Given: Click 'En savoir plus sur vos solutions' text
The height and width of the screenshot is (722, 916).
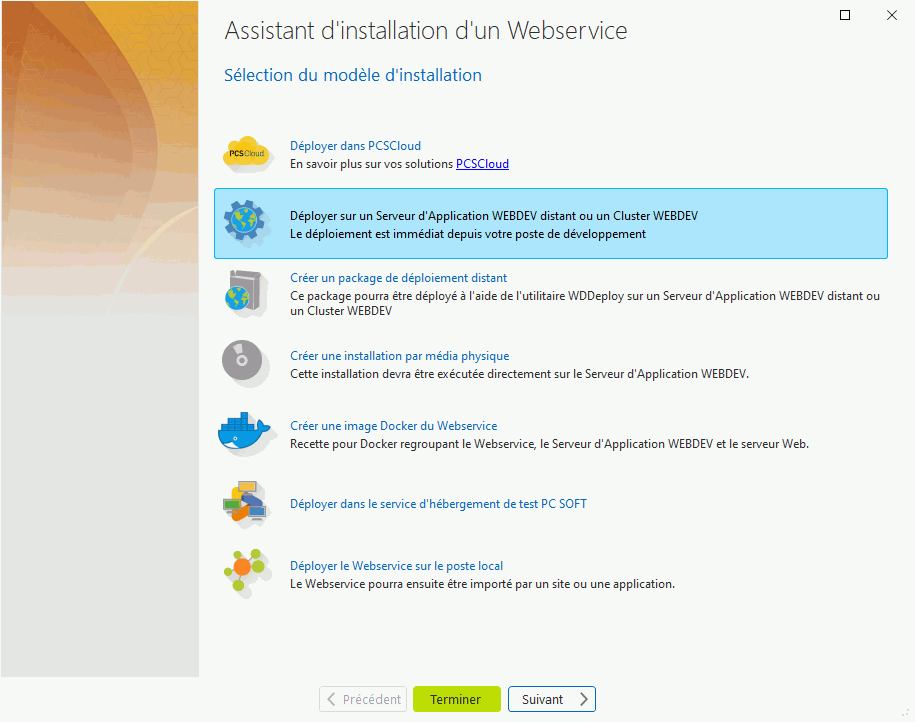Looking at the screenshot, I should pos(372,164).
